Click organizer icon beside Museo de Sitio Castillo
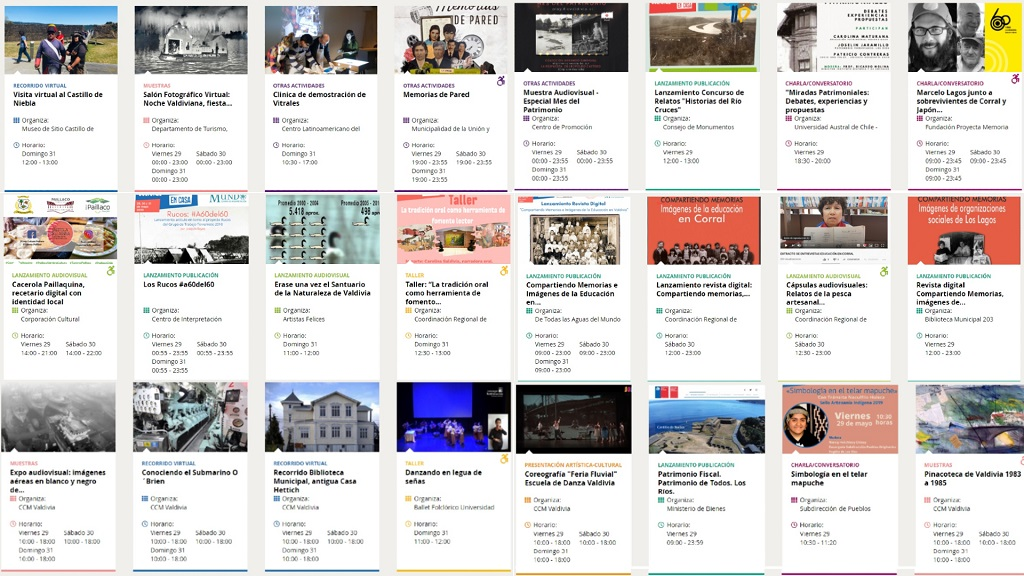 pyautogui.click(x=16, y=120)
